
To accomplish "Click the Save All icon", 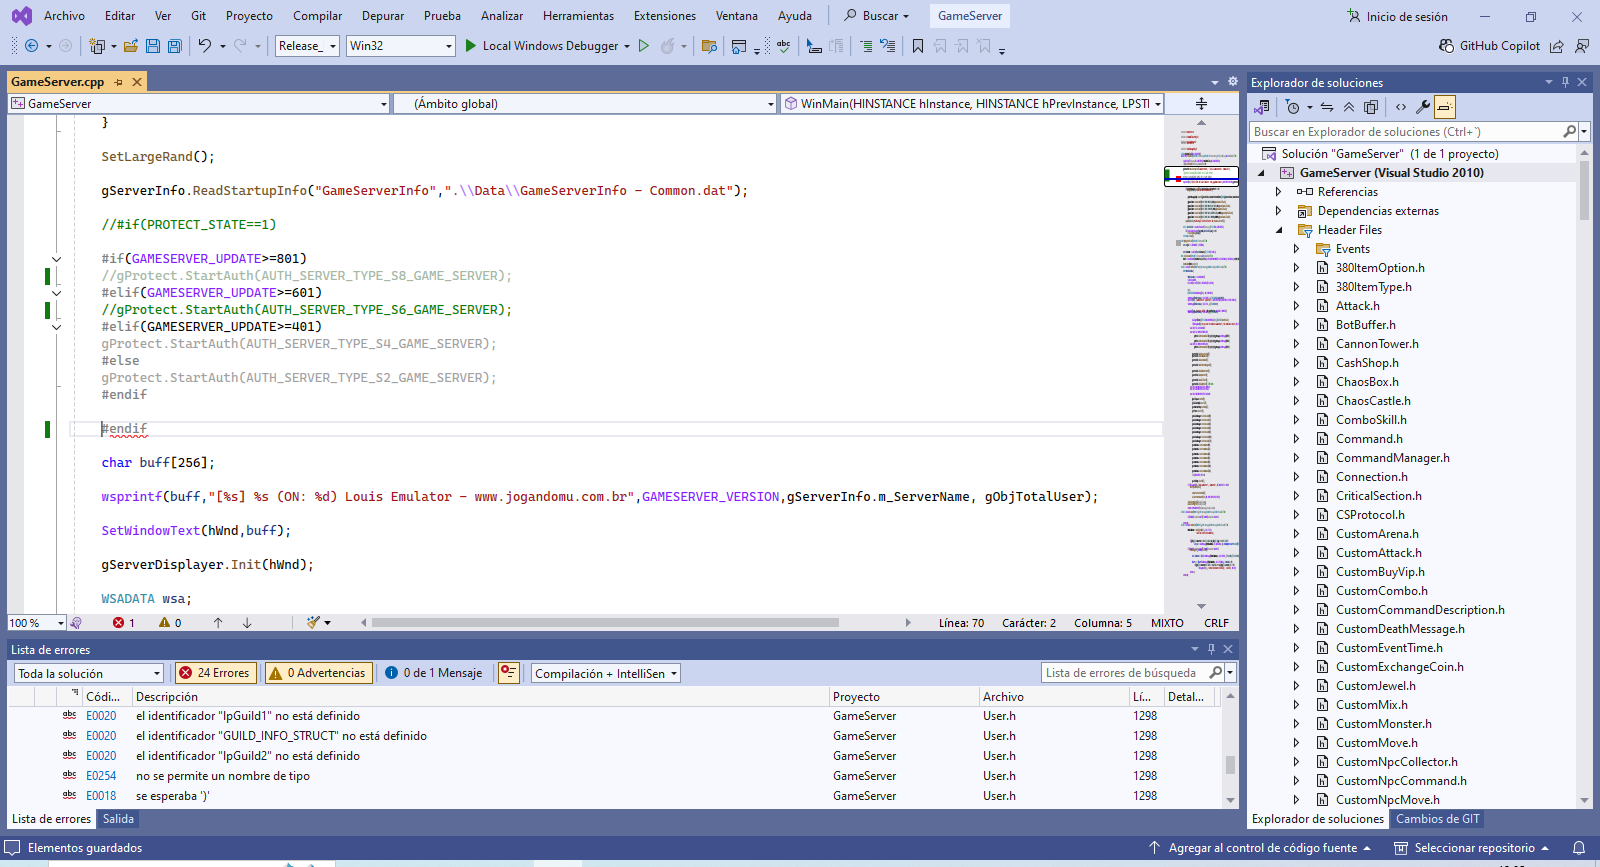I will 175,46.
